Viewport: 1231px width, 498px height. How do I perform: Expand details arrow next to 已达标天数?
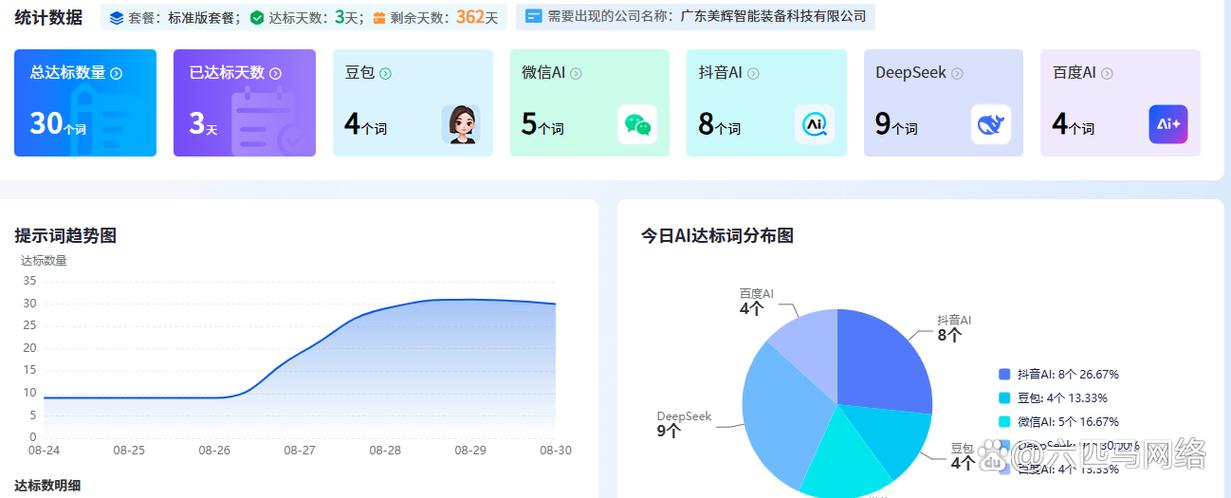tap(275, 73)
